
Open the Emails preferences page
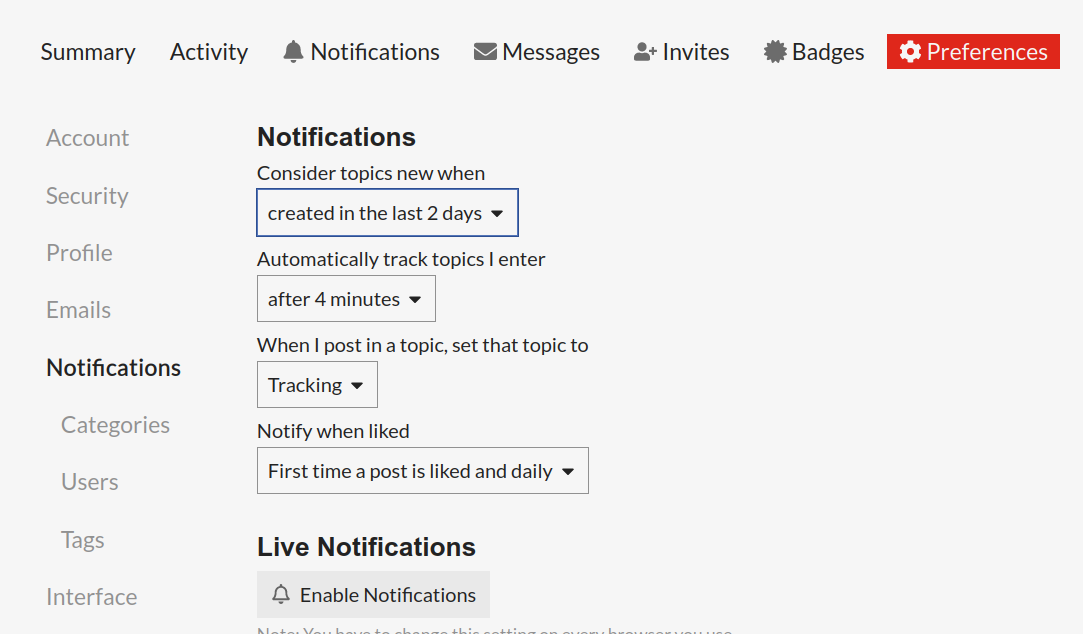[x=79, y=310]
